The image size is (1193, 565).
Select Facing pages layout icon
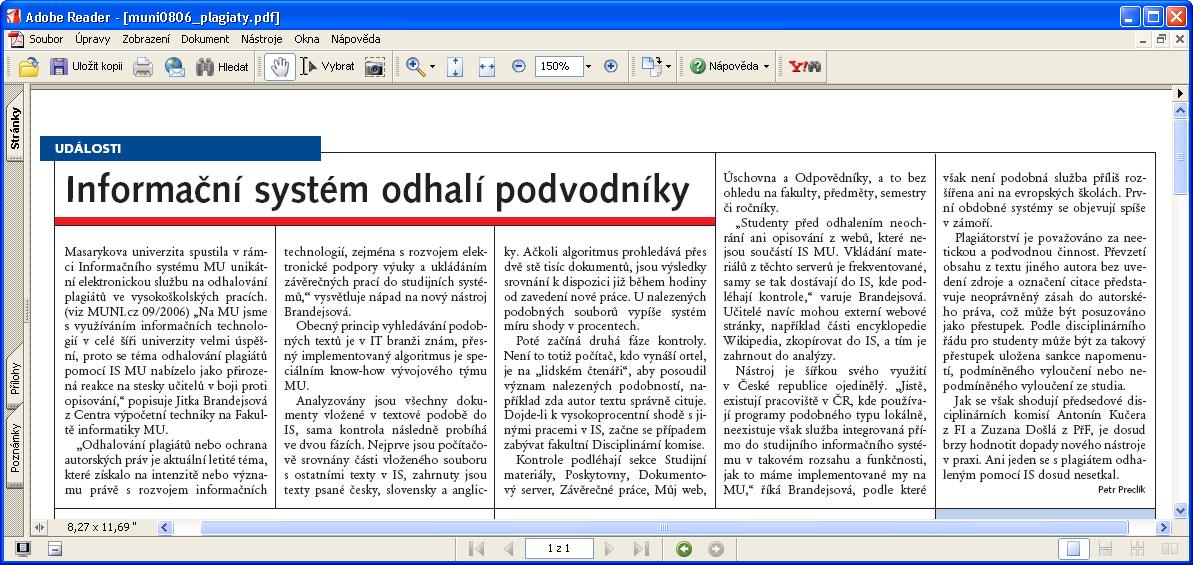click(1169, 548)
